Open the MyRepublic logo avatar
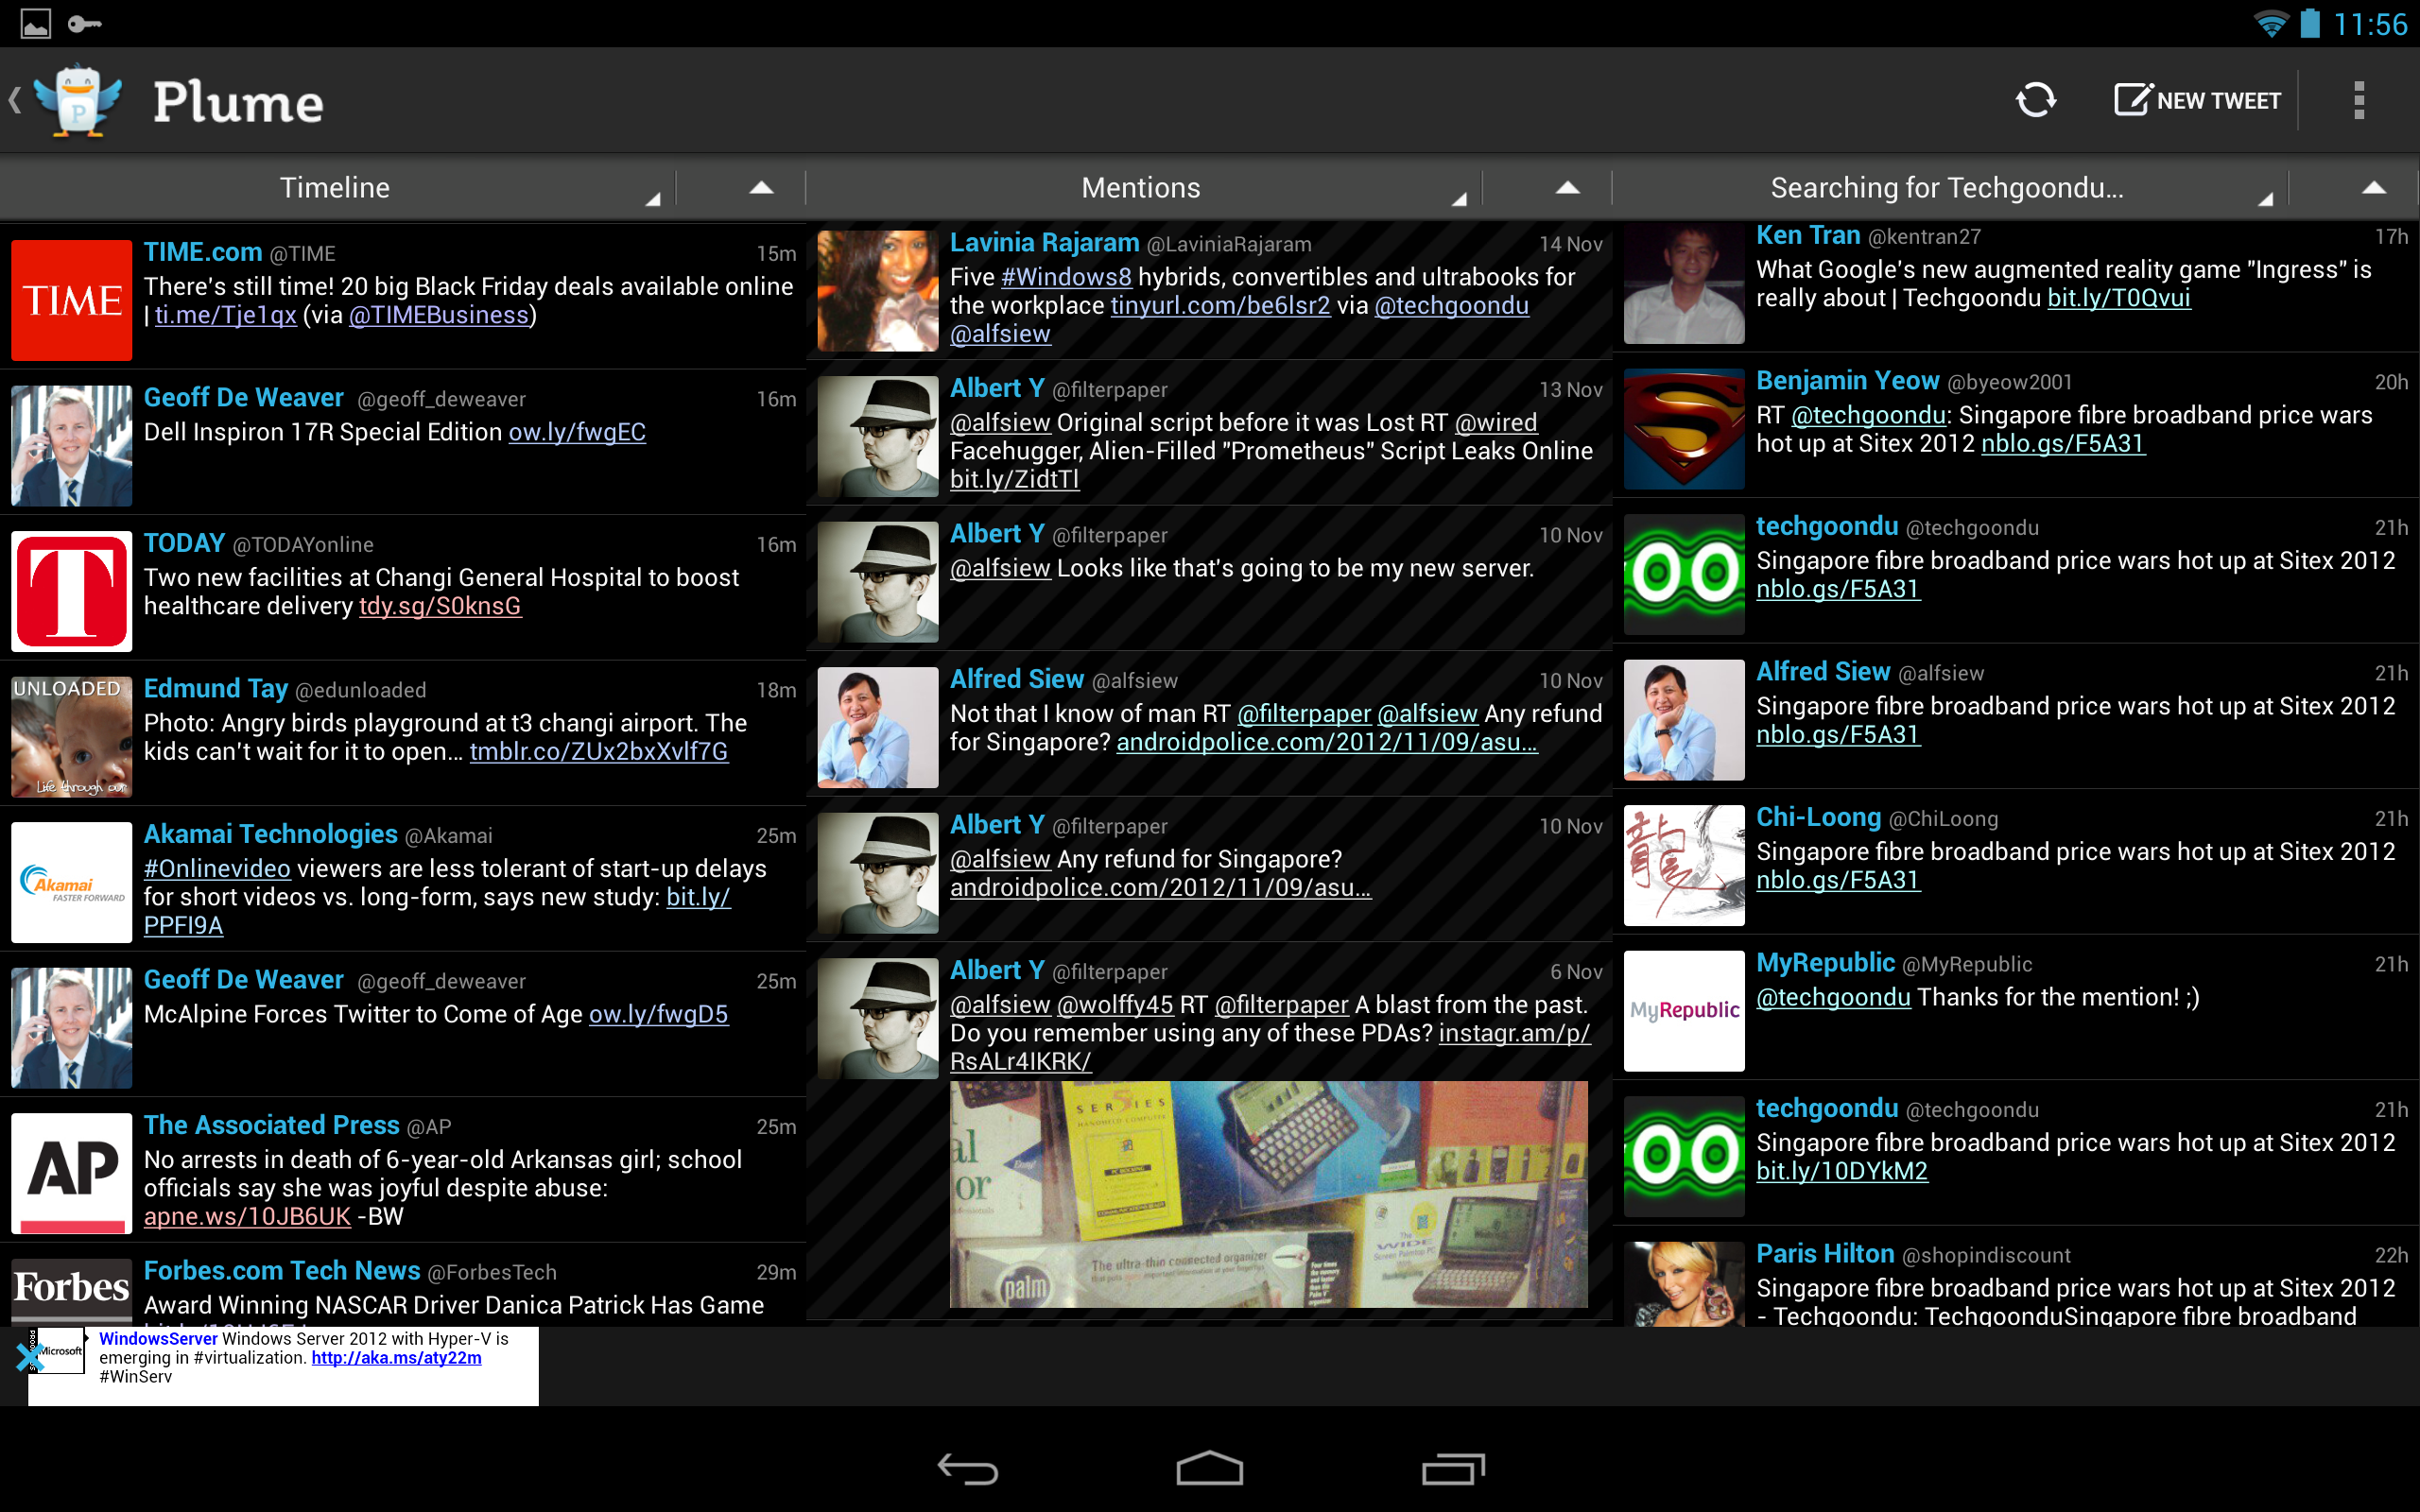The image size is (2420, 1512). 1684,1011
